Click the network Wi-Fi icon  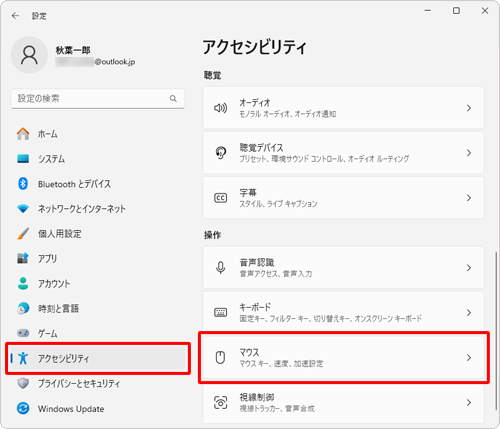coord(23,209)
